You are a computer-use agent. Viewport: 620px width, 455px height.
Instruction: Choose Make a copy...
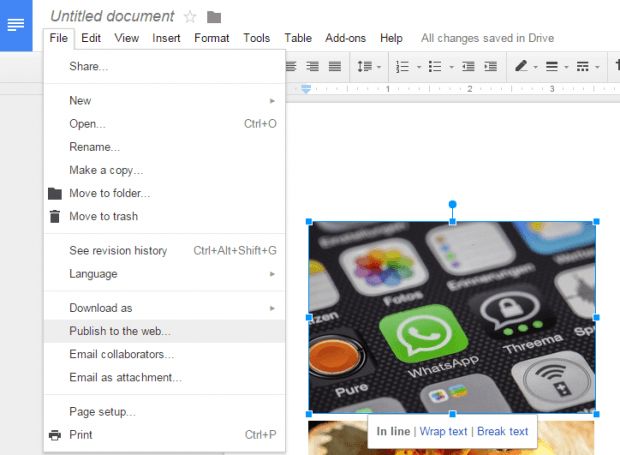coord(164,170)
